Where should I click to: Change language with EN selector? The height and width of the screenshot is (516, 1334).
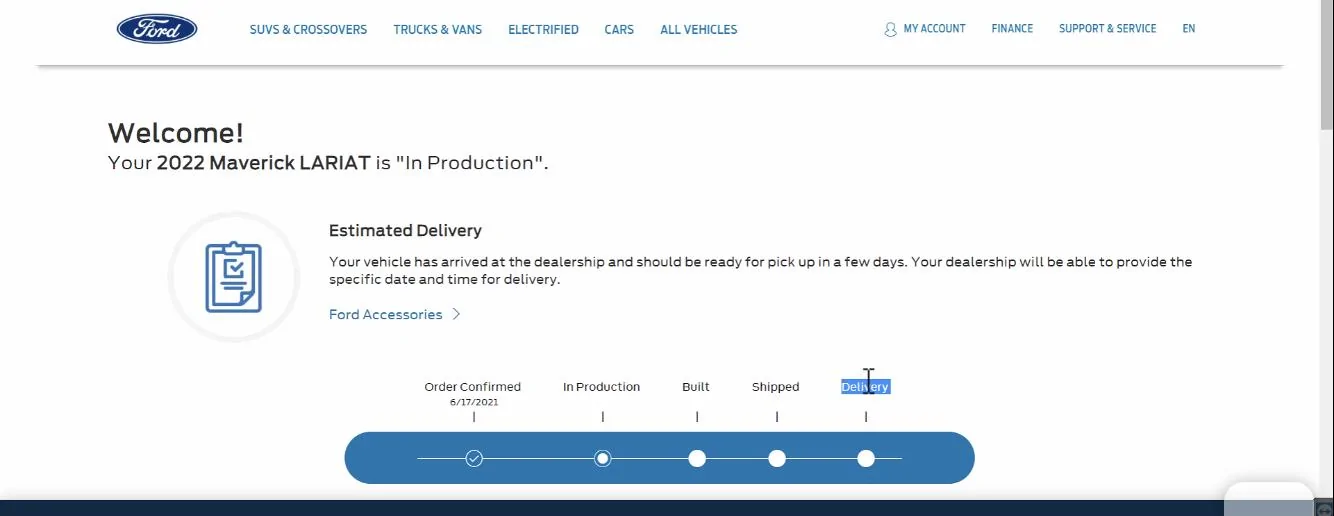(1188, 29)
